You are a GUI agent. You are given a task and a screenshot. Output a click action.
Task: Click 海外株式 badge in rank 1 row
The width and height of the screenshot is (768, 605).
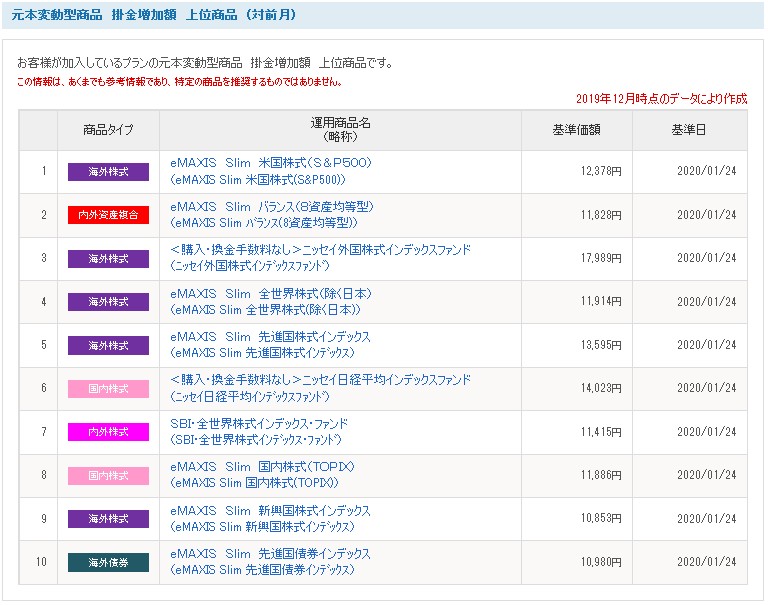[x=108, y=172]
